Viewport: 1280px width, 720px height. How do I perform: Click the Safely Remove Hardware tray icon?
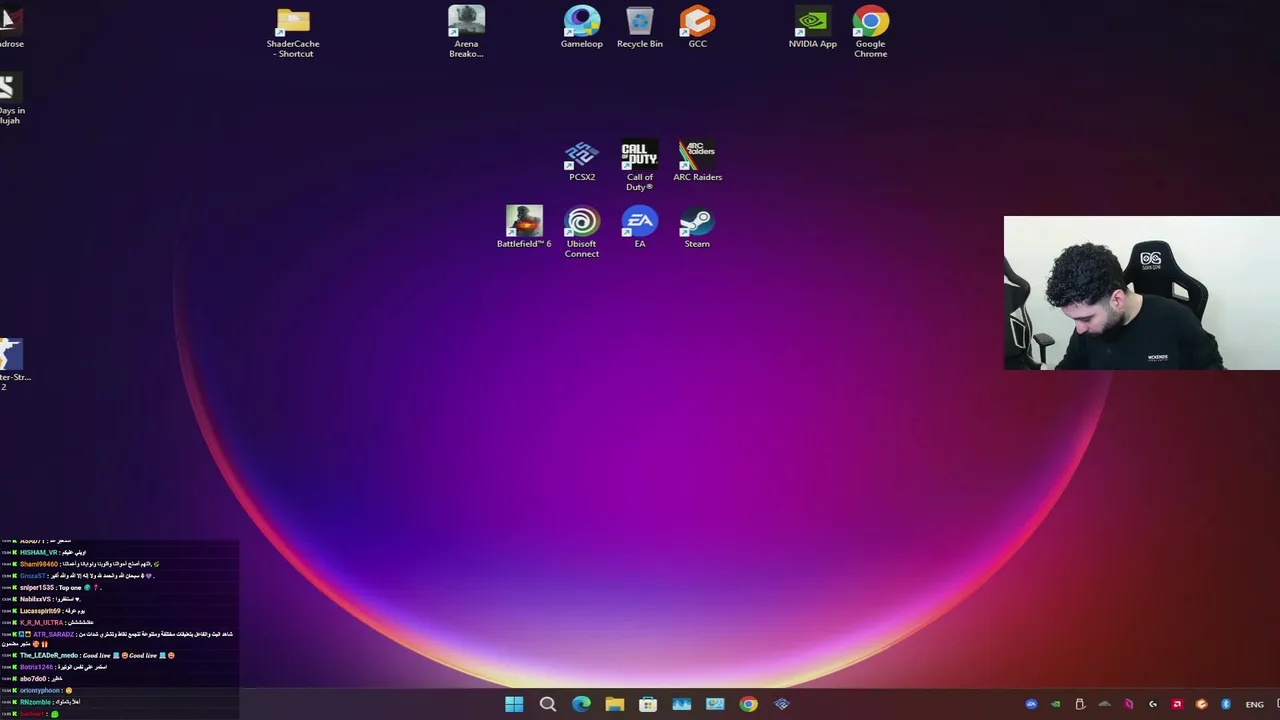click(1080, 704)
